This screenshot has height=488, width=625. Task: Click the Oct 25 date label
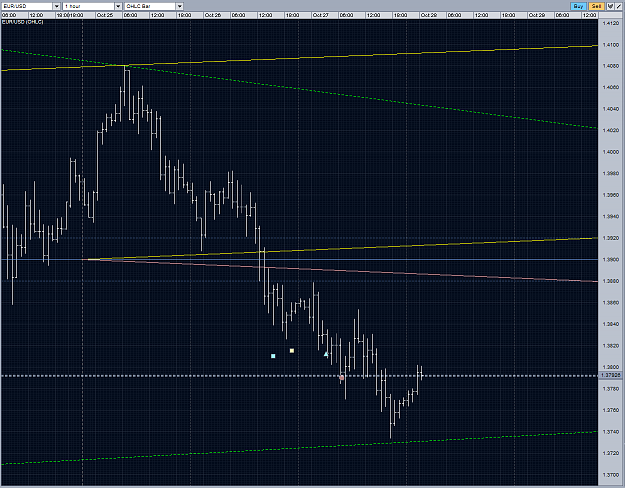coord(104,15)
